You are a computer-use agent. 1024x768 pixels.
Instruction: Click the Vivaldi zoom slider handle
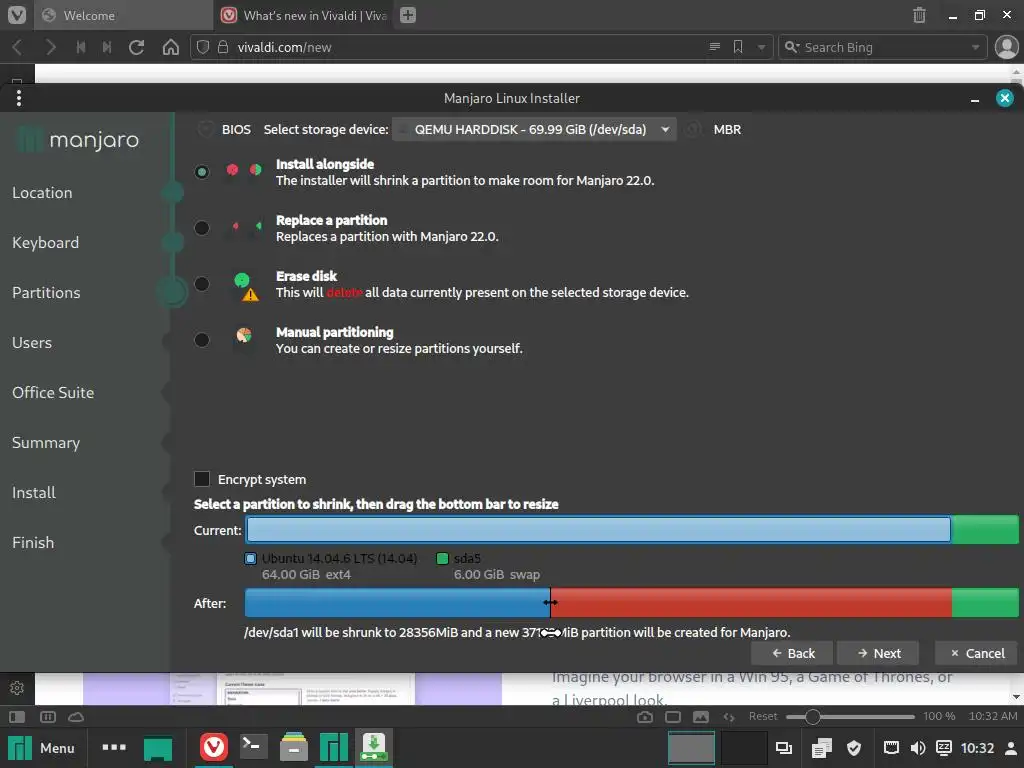(x=812, y=716)
